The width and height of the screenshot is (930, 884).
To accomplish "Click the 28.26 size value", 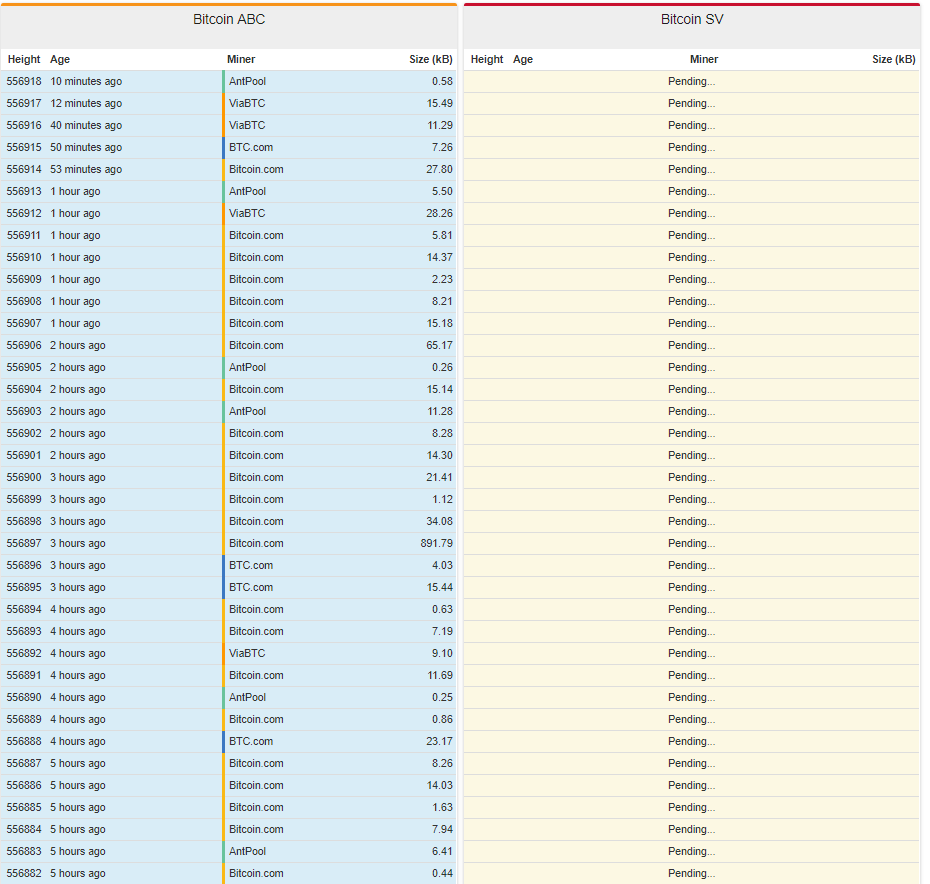I will [439, 213].
